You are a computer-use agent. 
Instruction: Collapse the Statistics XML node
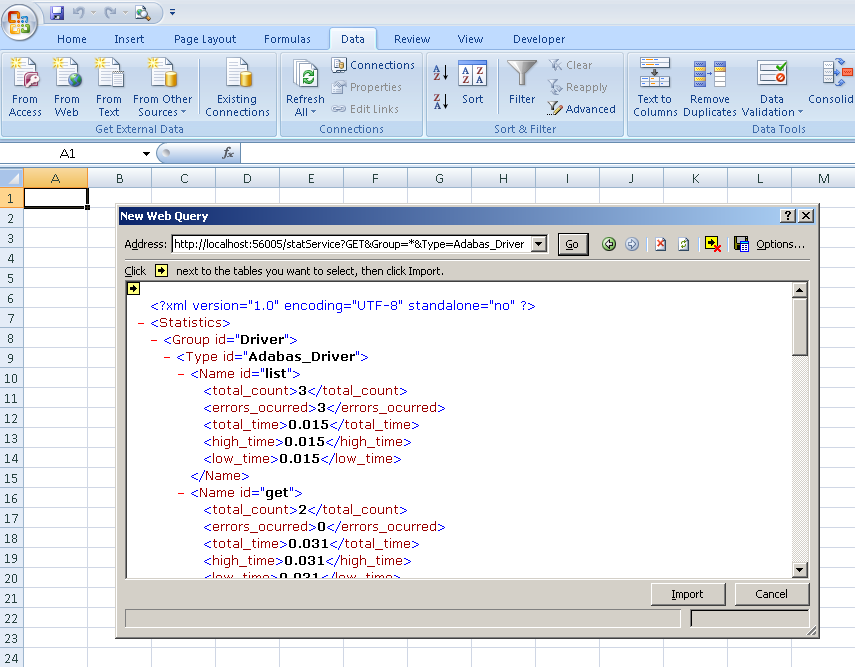(x=141, y=323)
